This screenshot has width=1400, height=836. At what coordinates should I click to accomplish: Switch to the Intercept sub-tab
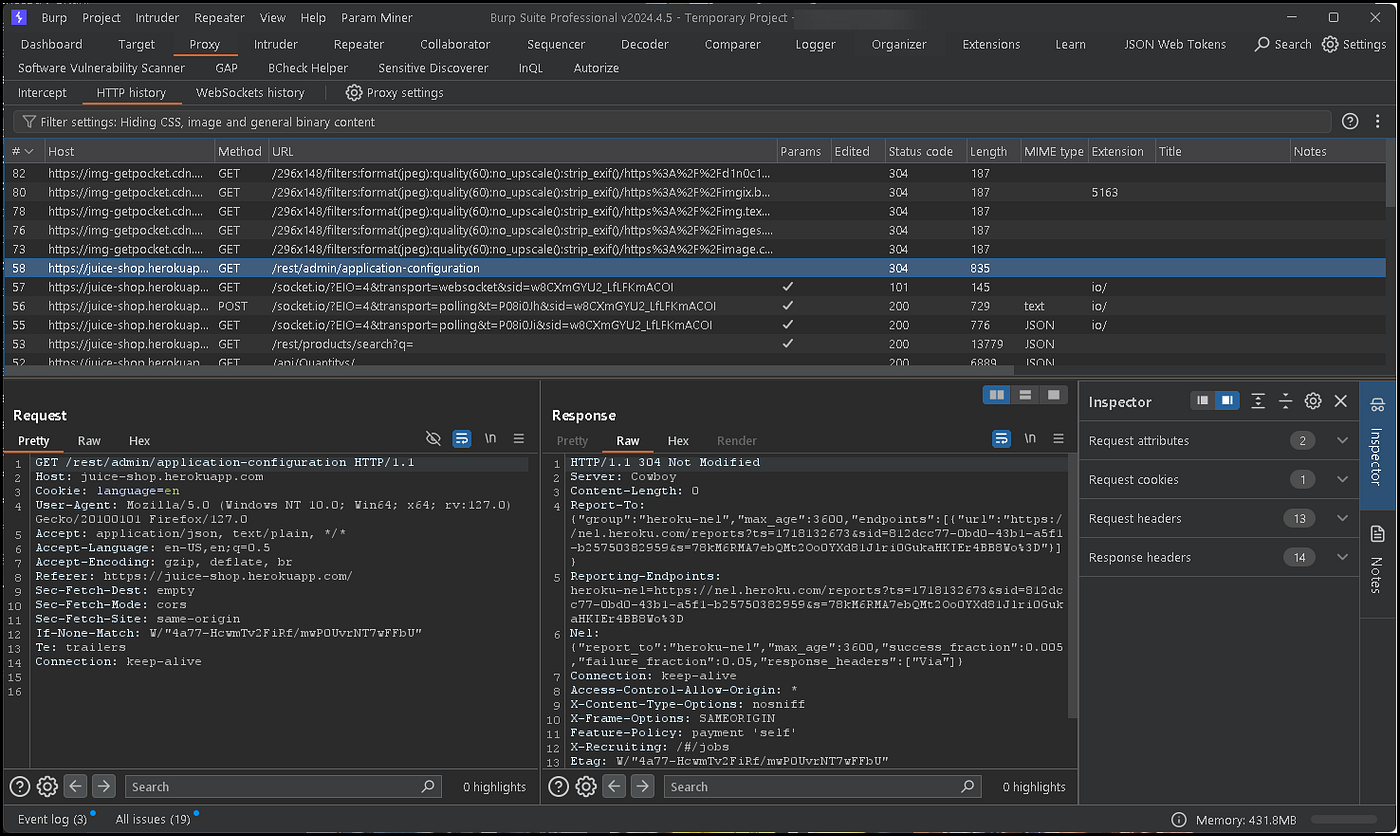click(42, 92)
